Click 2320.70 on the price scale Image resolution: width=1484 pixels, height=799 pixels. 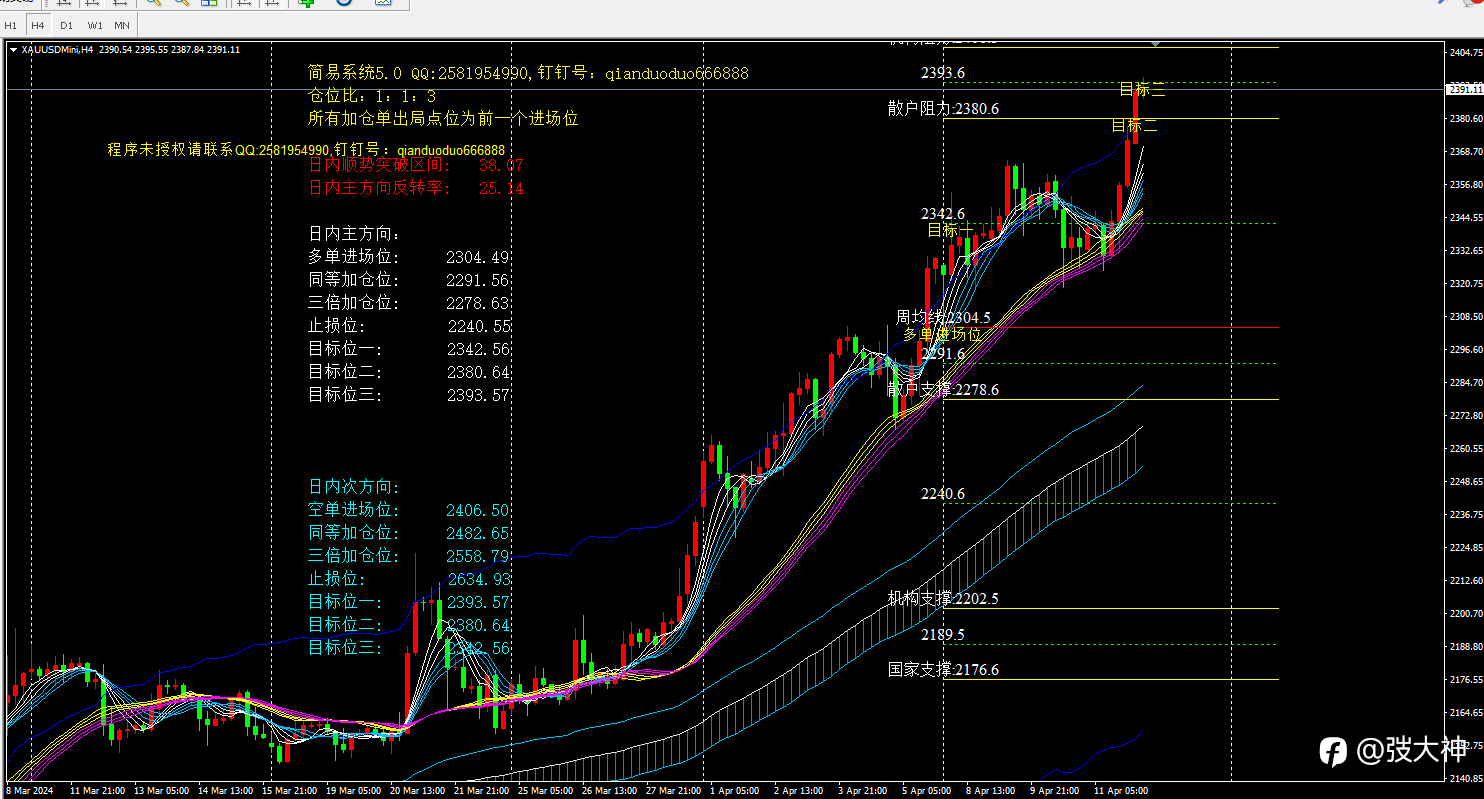pos(1465,283)
